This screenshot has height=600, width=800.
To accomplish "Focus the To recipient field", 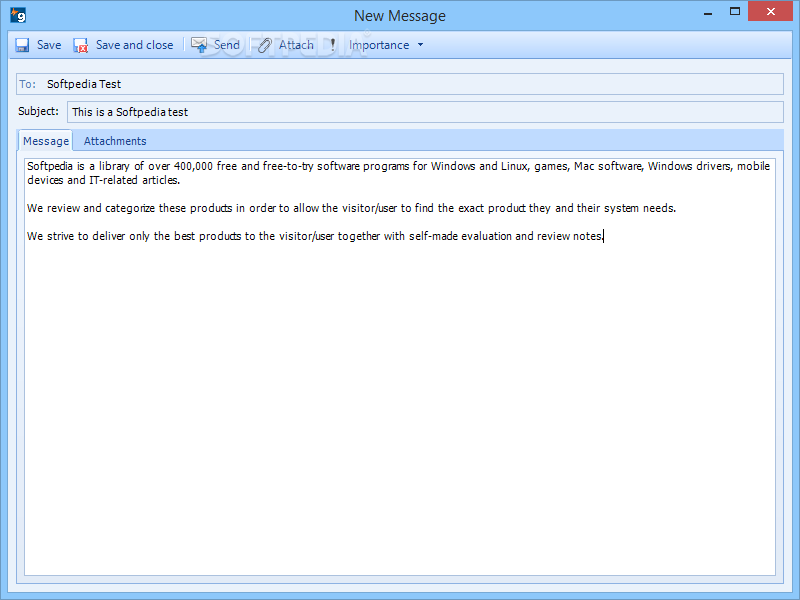I will pyautogui.click(x=400, y=84).
